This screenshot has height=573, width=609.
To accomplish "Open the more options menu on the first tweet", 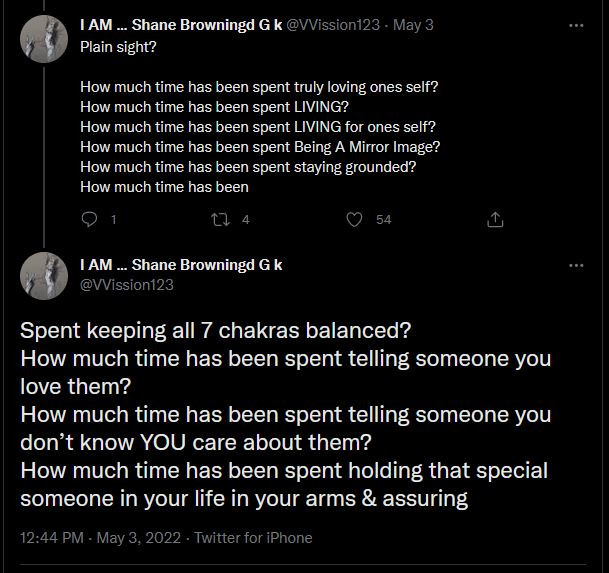I will [576, 25].
